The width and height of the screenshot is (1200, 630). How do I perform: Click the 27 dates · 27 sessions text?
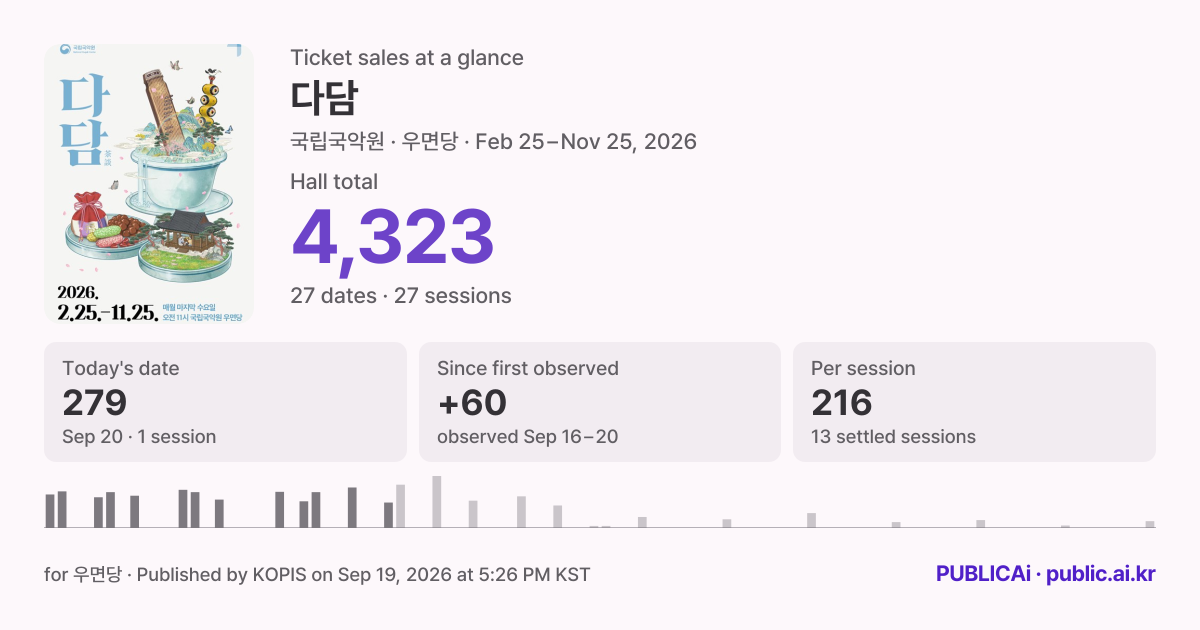pos(401,296)
